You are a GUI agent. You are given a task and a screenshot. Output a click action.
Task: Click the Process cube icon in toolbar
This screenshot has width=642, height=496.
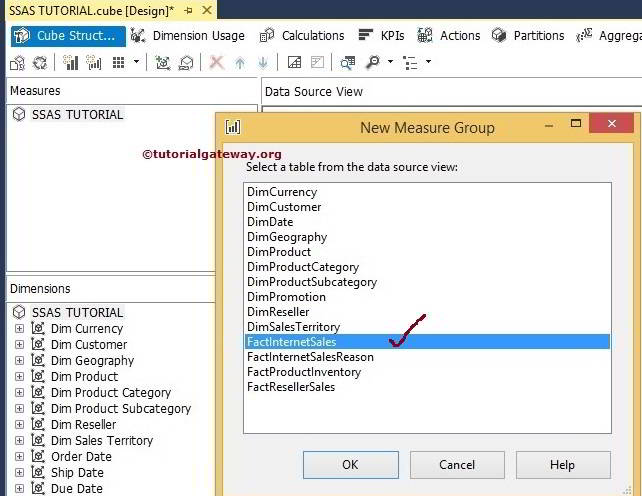click(18, 62)
